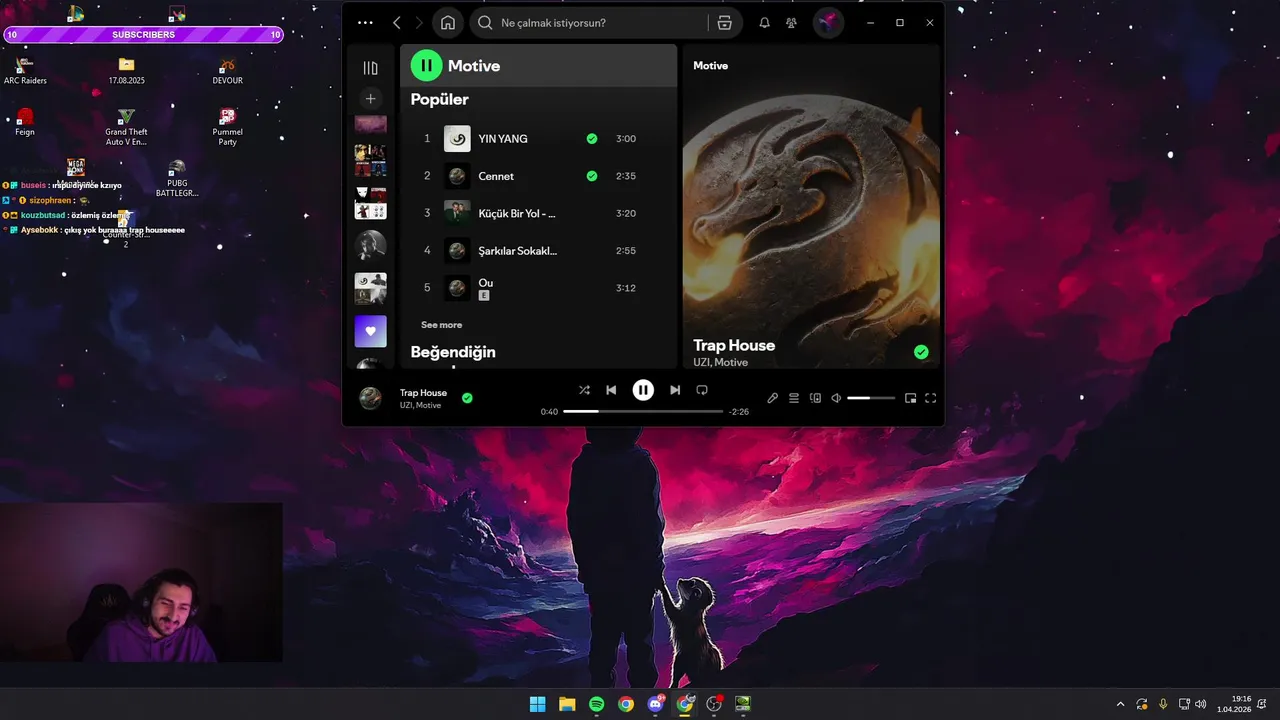Viewport: 1280px width, 720px height.
Task: Open DEVOUR desktop shortcut
Action: click(227, 71)
